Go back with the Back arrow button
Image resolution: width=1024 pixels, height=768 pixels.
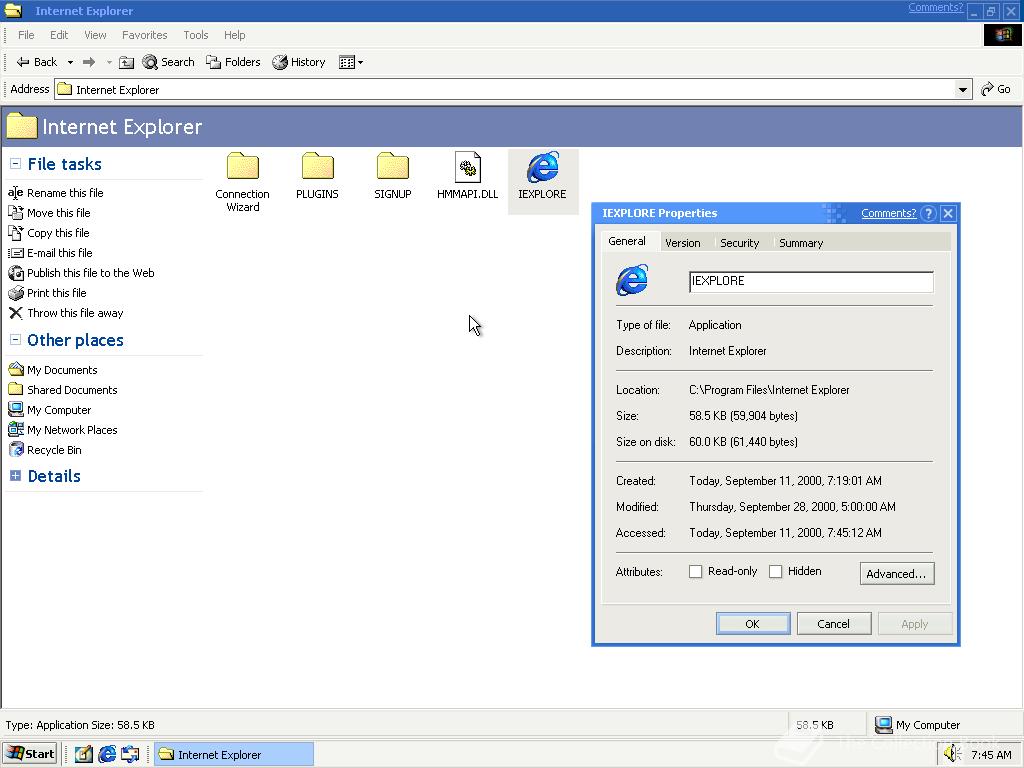37,62
